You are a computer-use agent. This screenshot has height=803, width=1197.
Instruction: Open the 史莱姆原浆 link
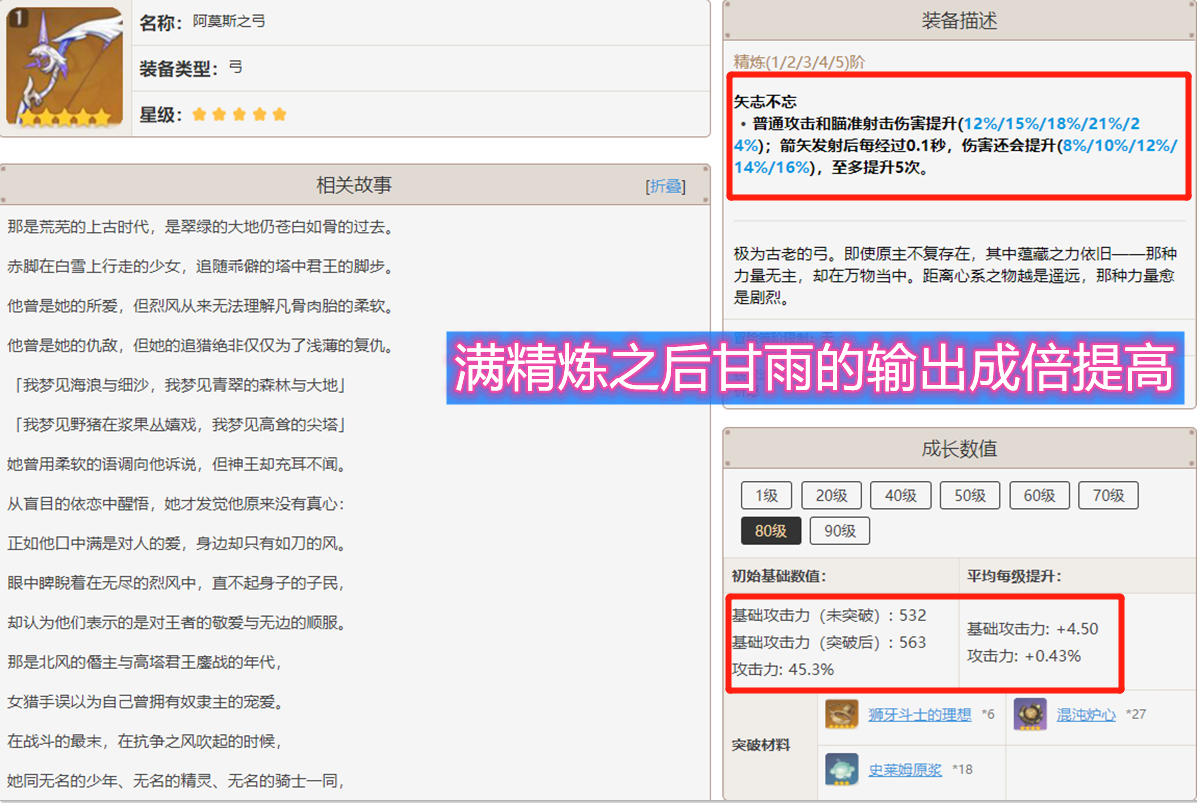(x=905, y=770)
